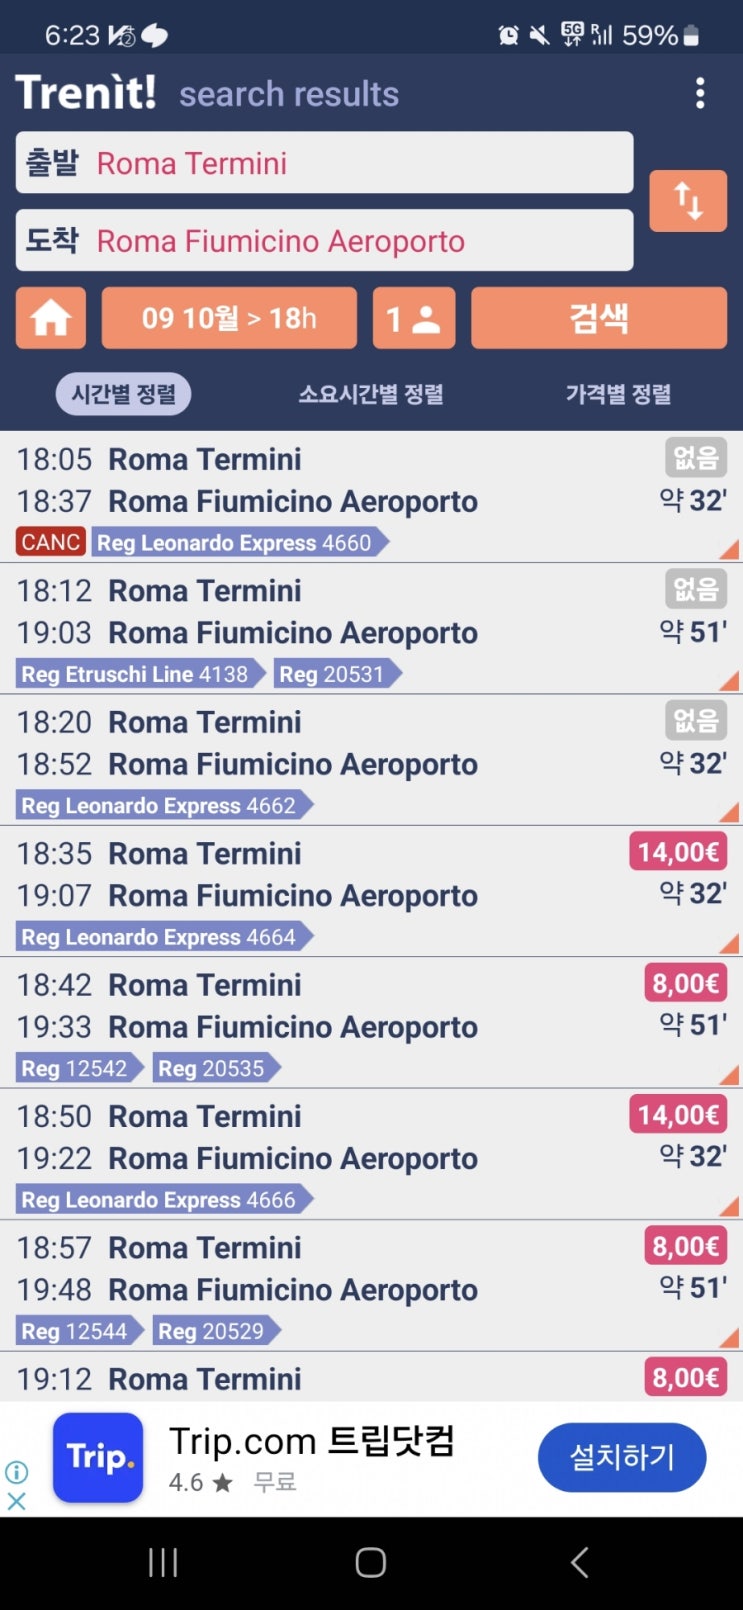Close the Trip.com ad banner
Screen dimensions: 743x1610
pos(17,1501)
